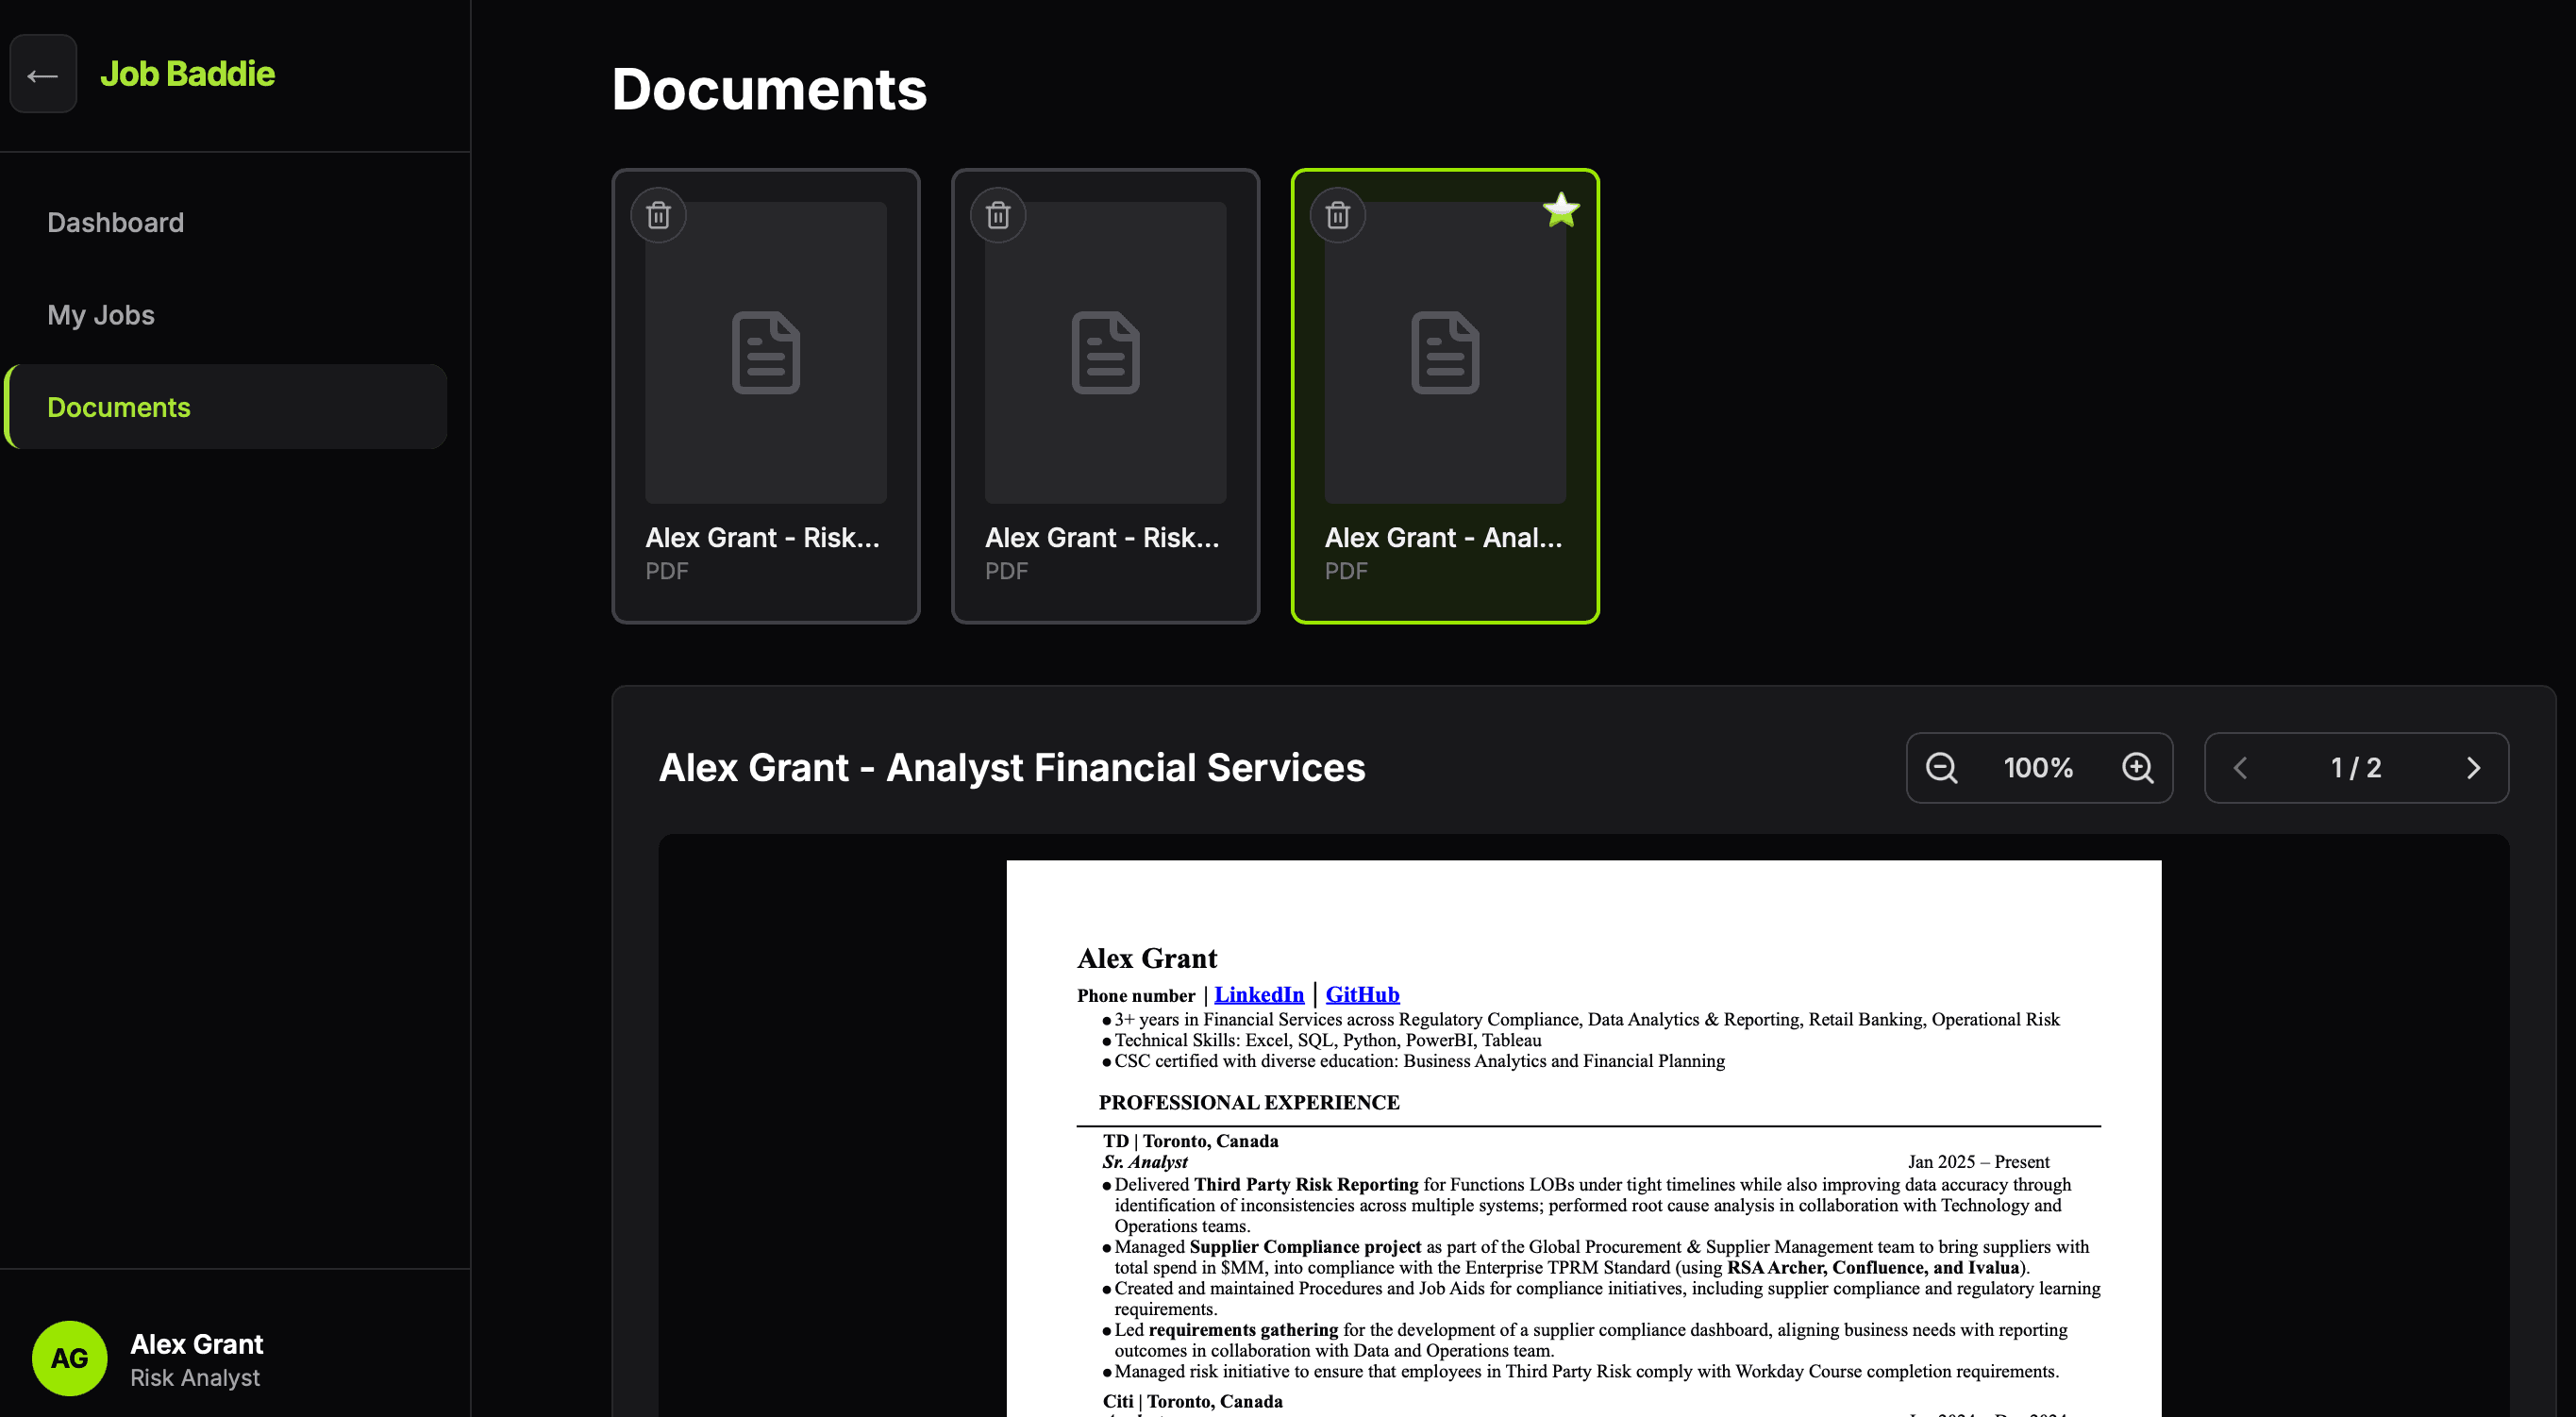
Task: Click the Citi | Toronto, Canada line
Action: coord(1192,1401)
